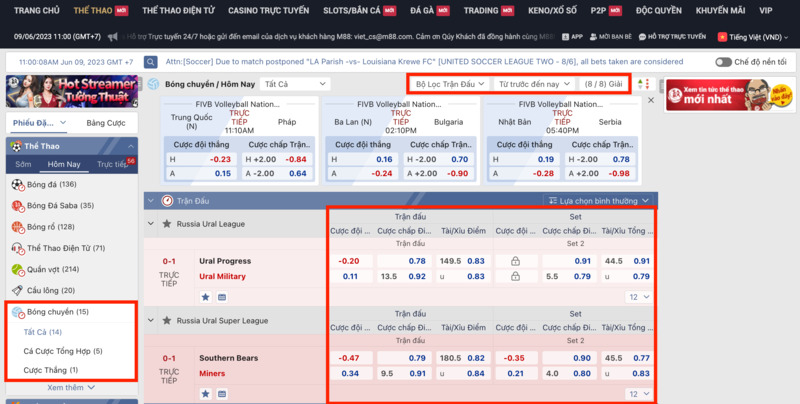Viewport: 800px width, 404px height.
Task: Select Tất Cả (14) under Bóng chuyền
Action: [x=42, y=332]
